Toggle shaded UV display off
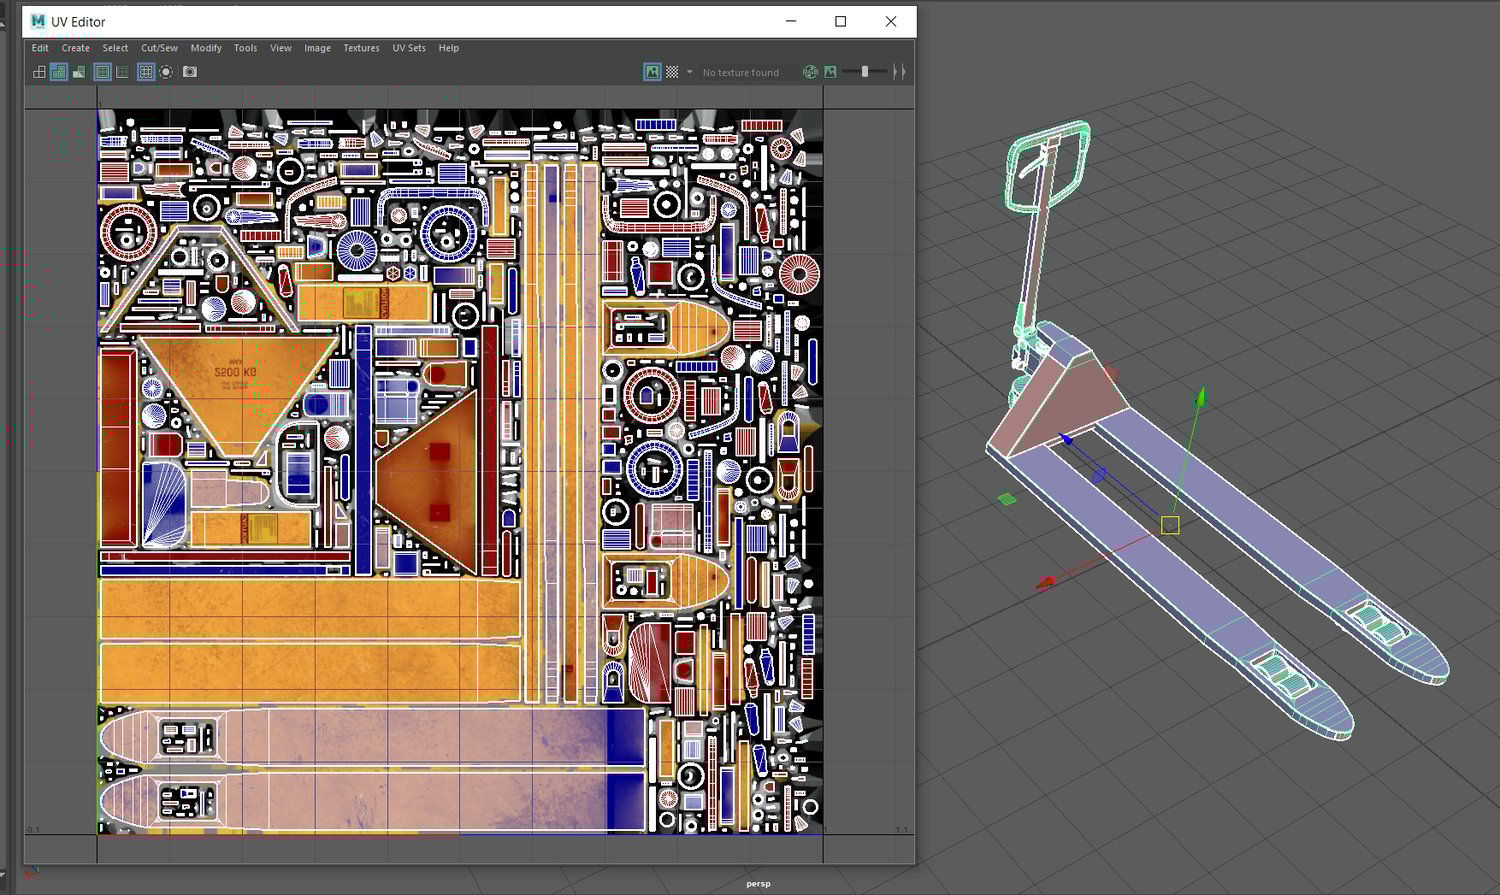Image resolution: width=1500 pixels, height=895 pixels. coord(59,72)
